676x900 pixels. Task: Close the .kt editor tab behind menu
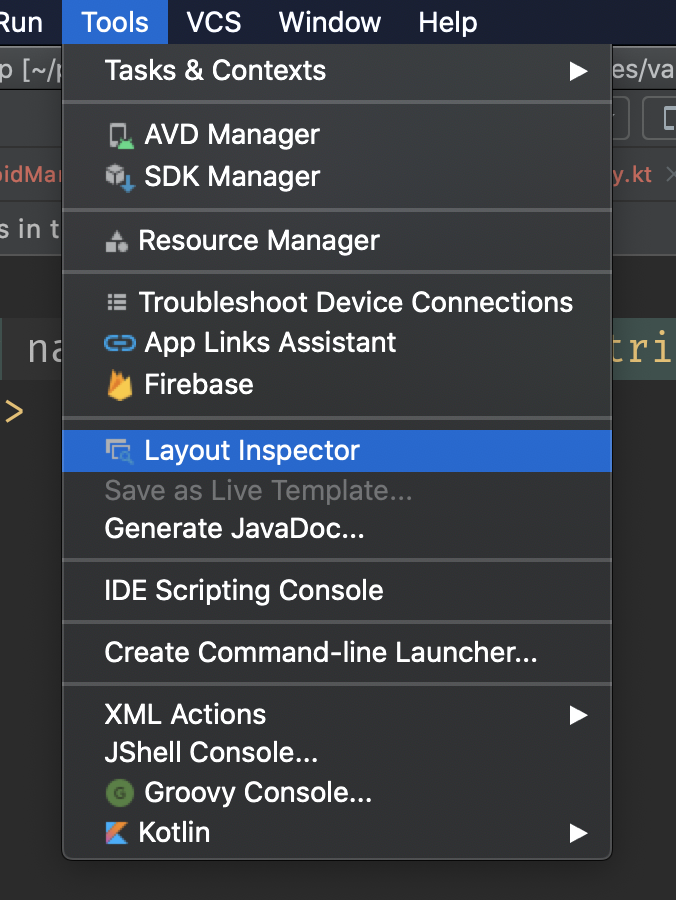click(670, 174)
